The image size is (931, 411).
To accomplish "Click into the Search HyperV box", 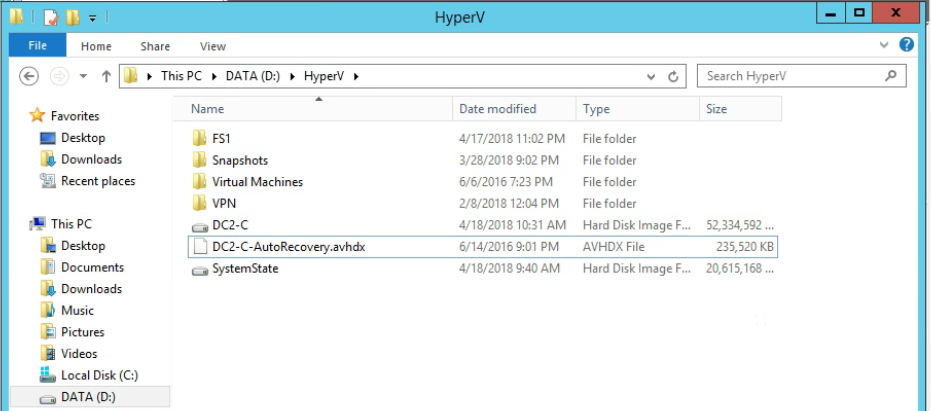I will (x=802, y=76).
